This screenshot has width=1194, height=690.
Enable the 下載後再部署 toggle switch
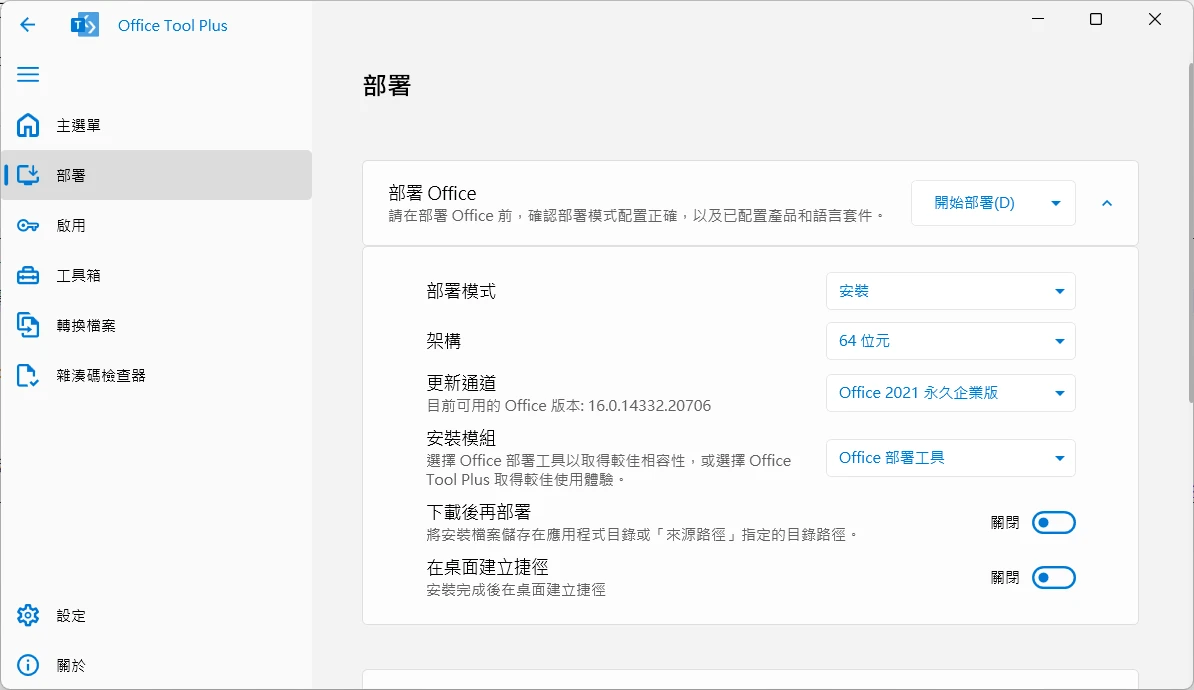[x=1053, y=522]
